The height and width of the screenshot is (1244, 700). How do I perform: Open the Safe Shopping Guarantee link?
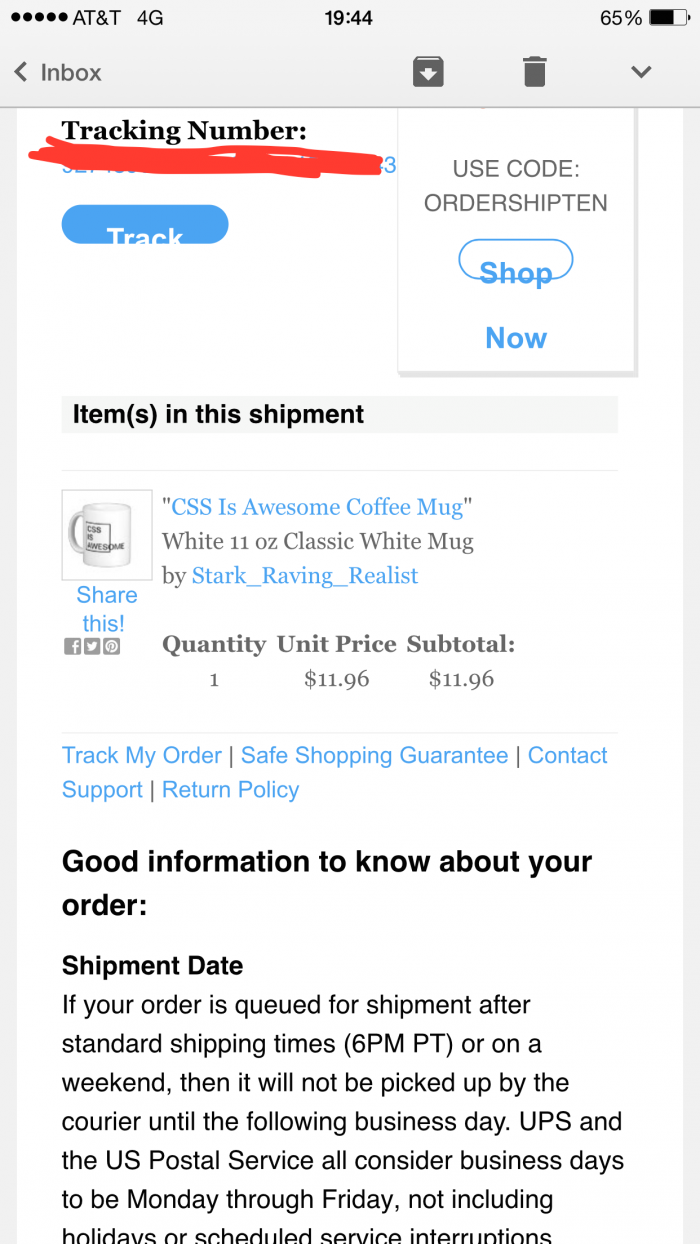tap(374, 755)
